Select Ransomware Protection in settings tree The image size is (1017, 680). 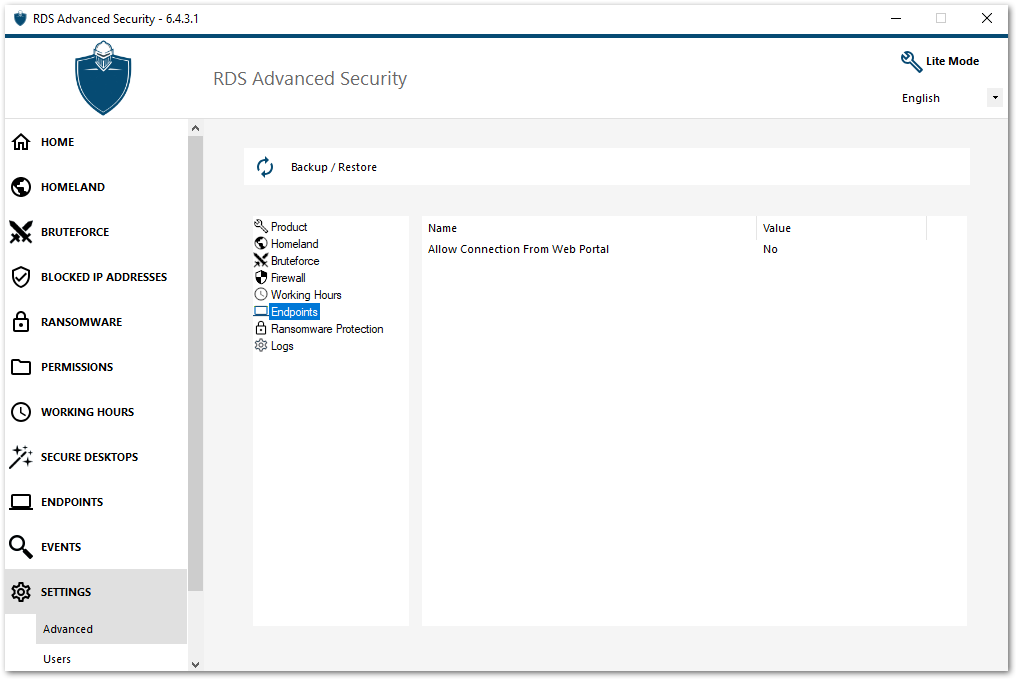[327, 328]
